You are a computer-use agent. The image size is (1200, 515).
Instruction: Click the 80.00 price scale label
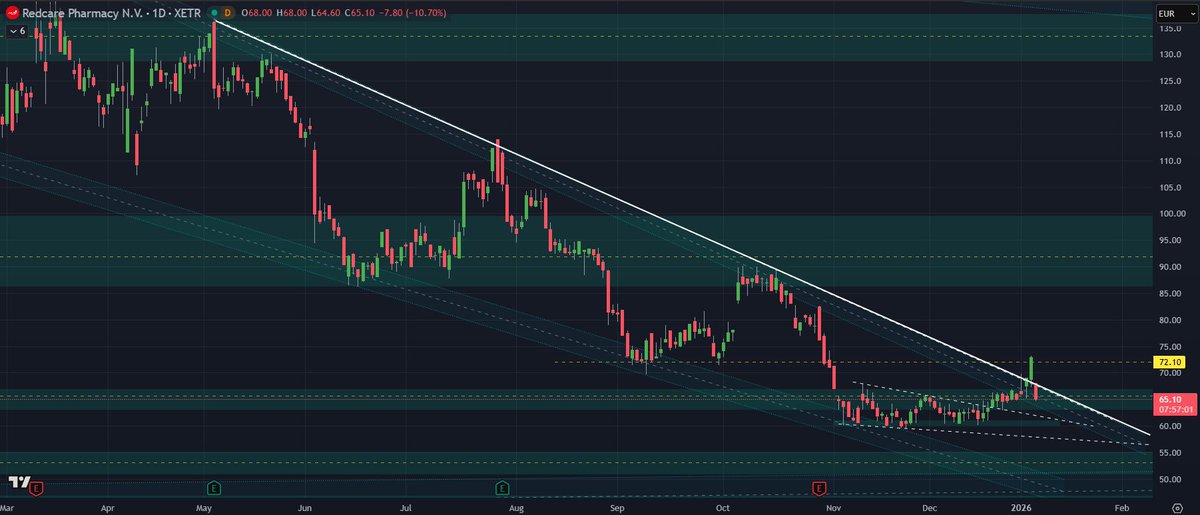(x=1168, y=320)
